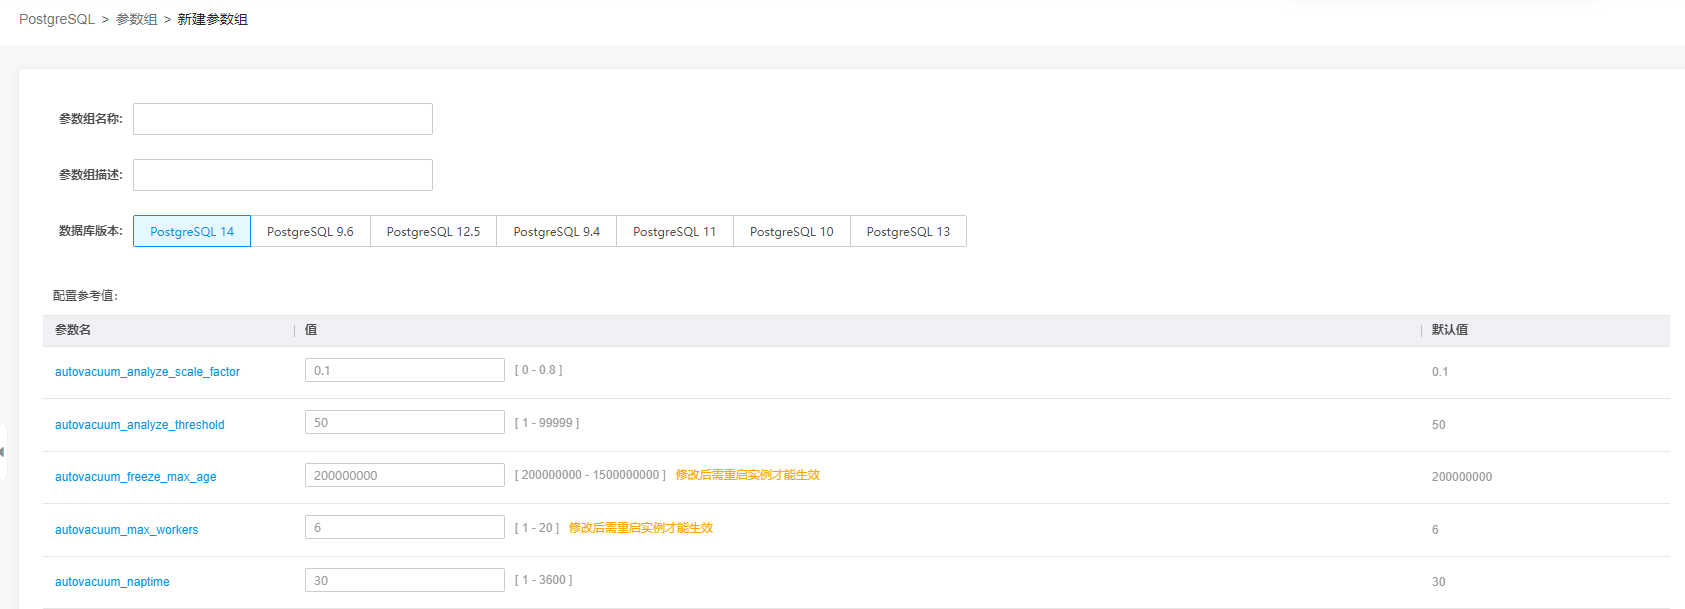Focus the 参数组描述 input field

tap(283, 175)
